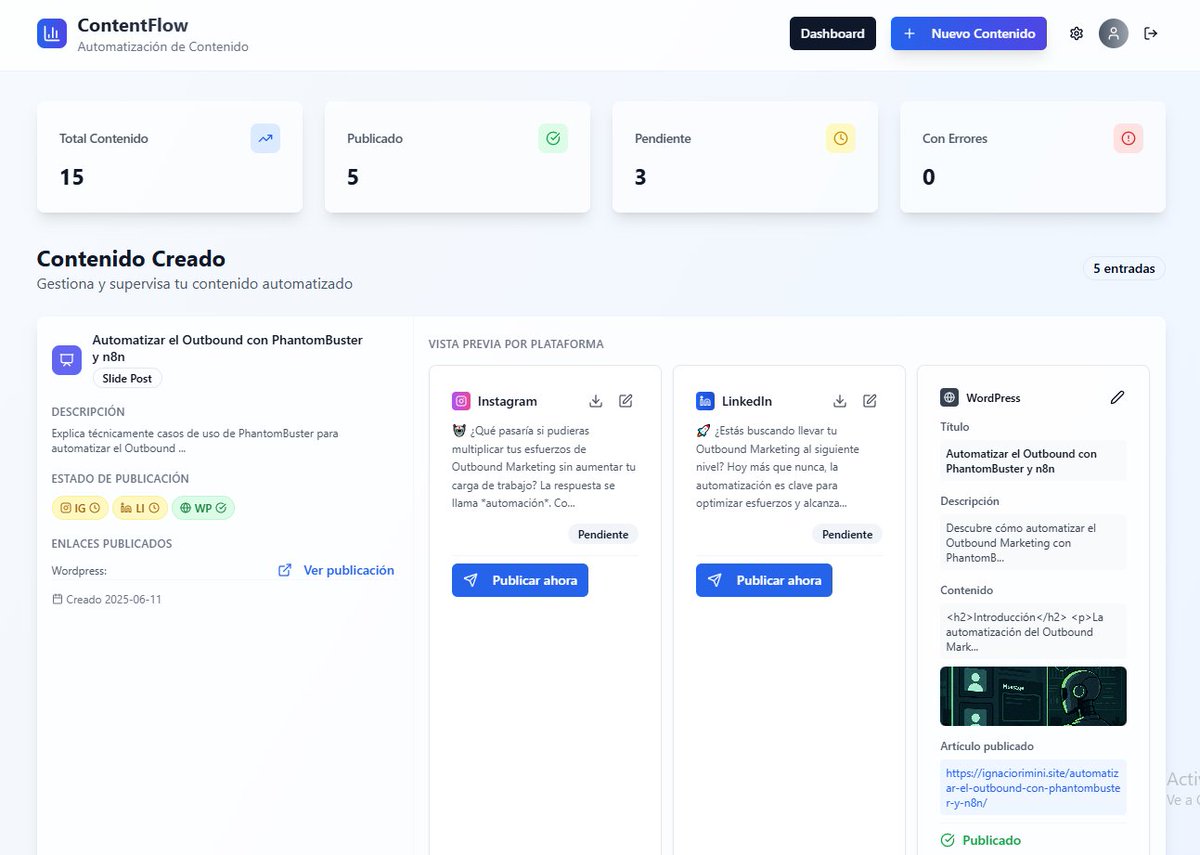Publish the LinkedIn post now
The width and height of the screenshot is (1200, 855).
(764, 580)
